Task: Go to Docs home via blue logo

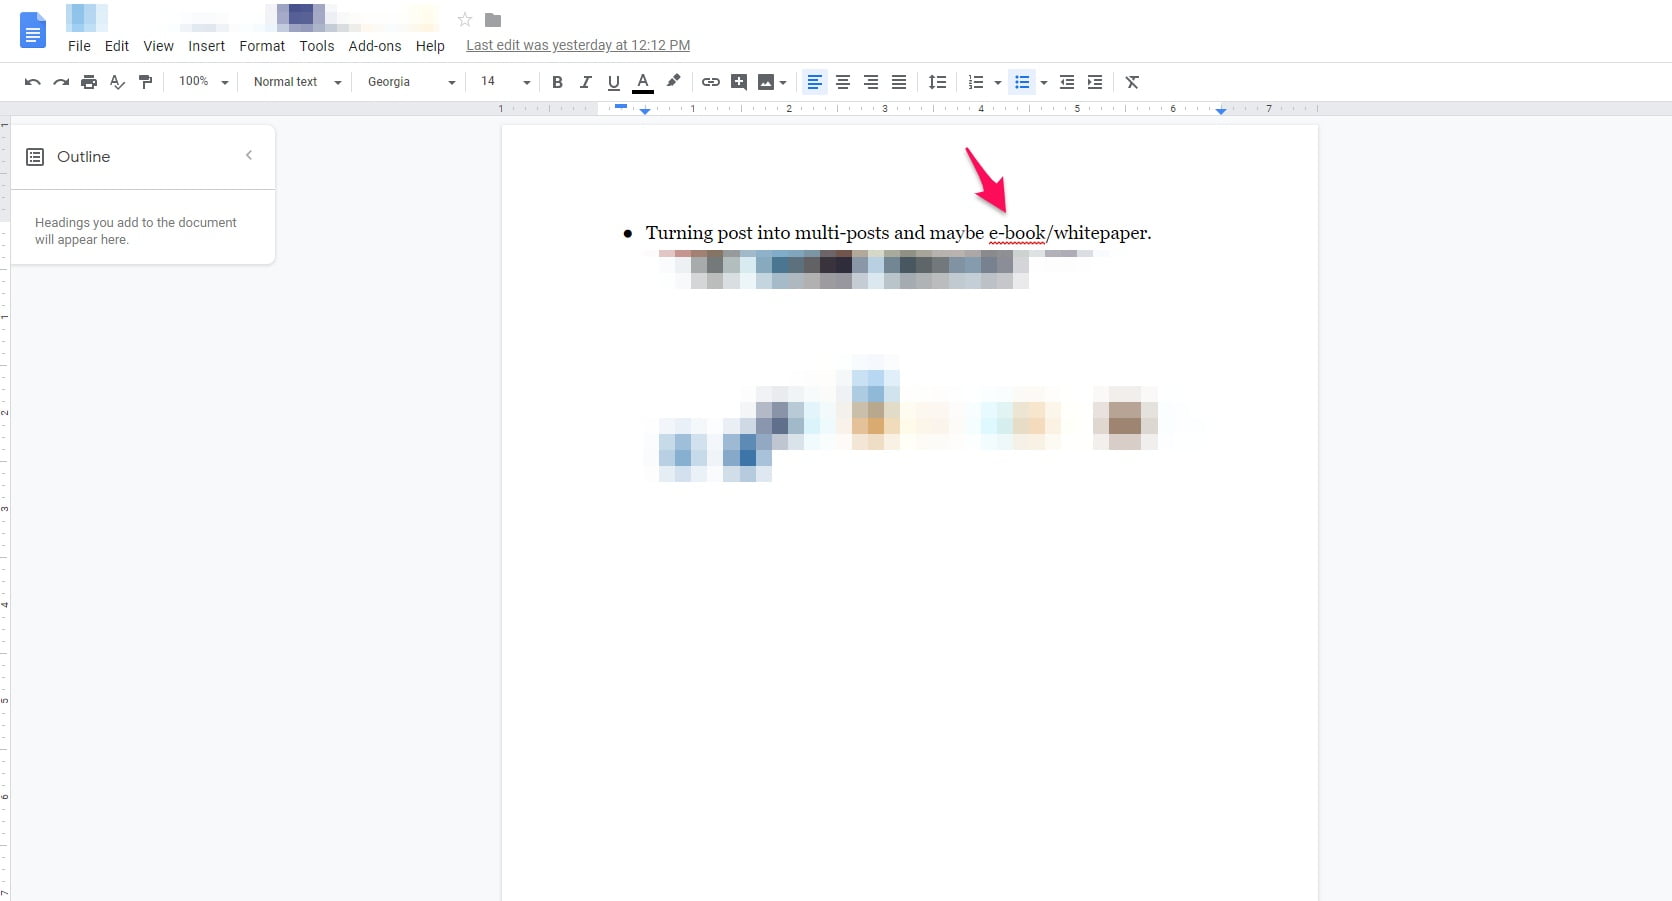Action: [33, 30]
